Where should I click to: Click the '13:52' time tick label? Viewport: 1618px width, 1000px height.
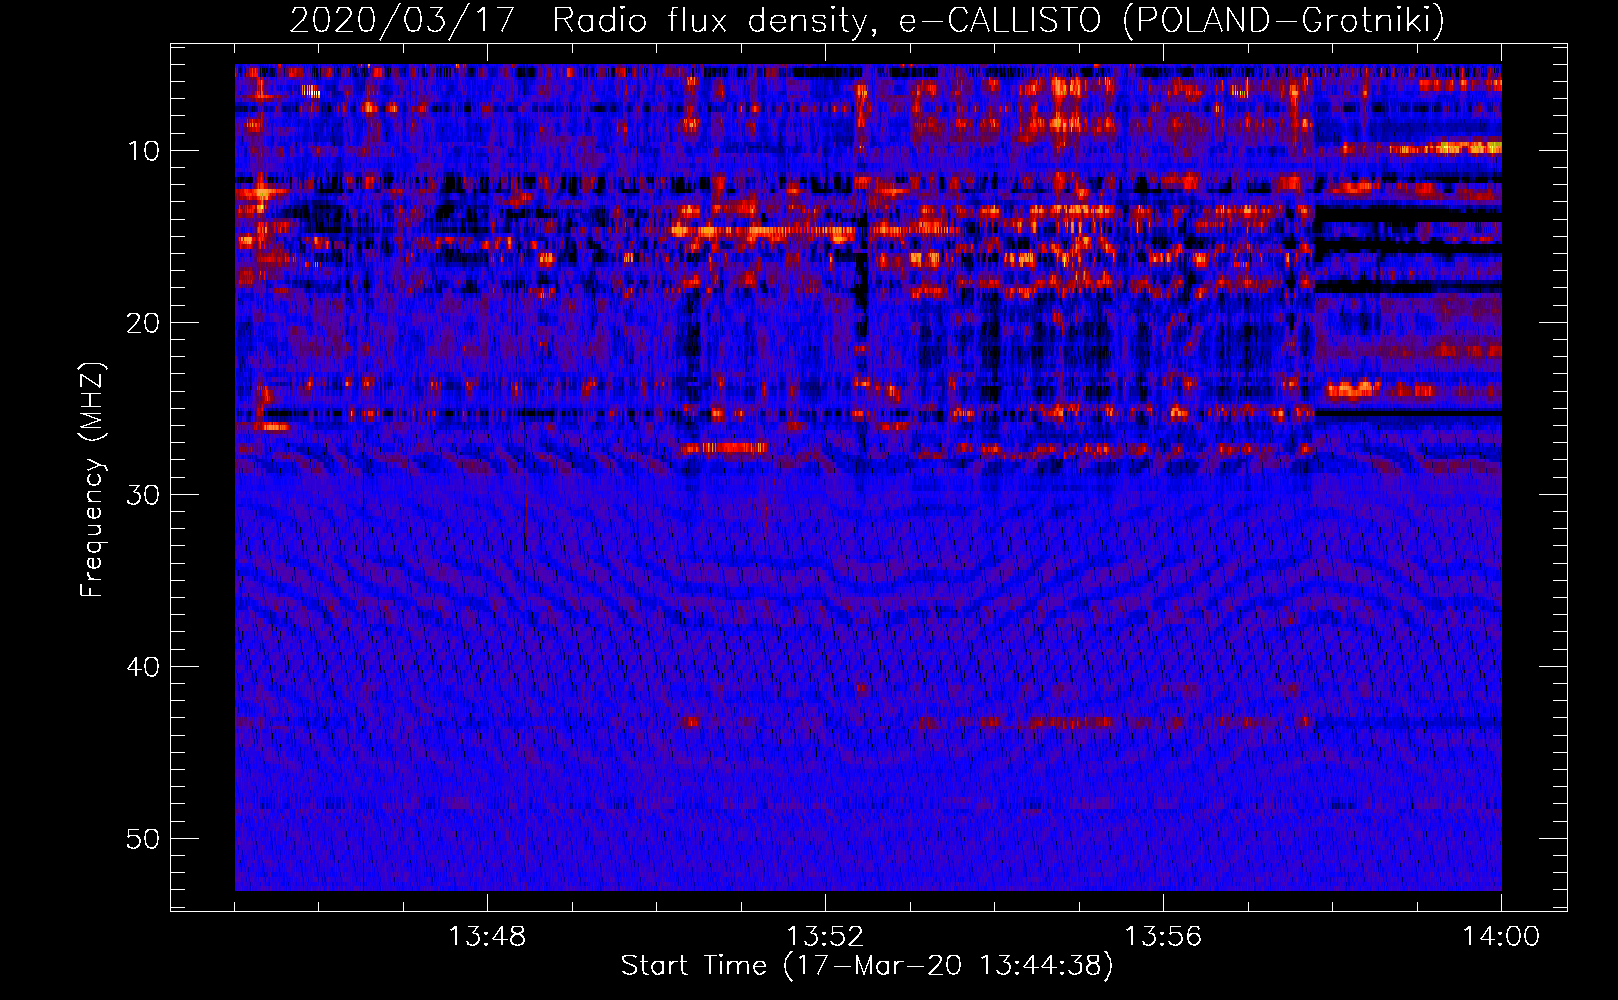coord(825,937)
